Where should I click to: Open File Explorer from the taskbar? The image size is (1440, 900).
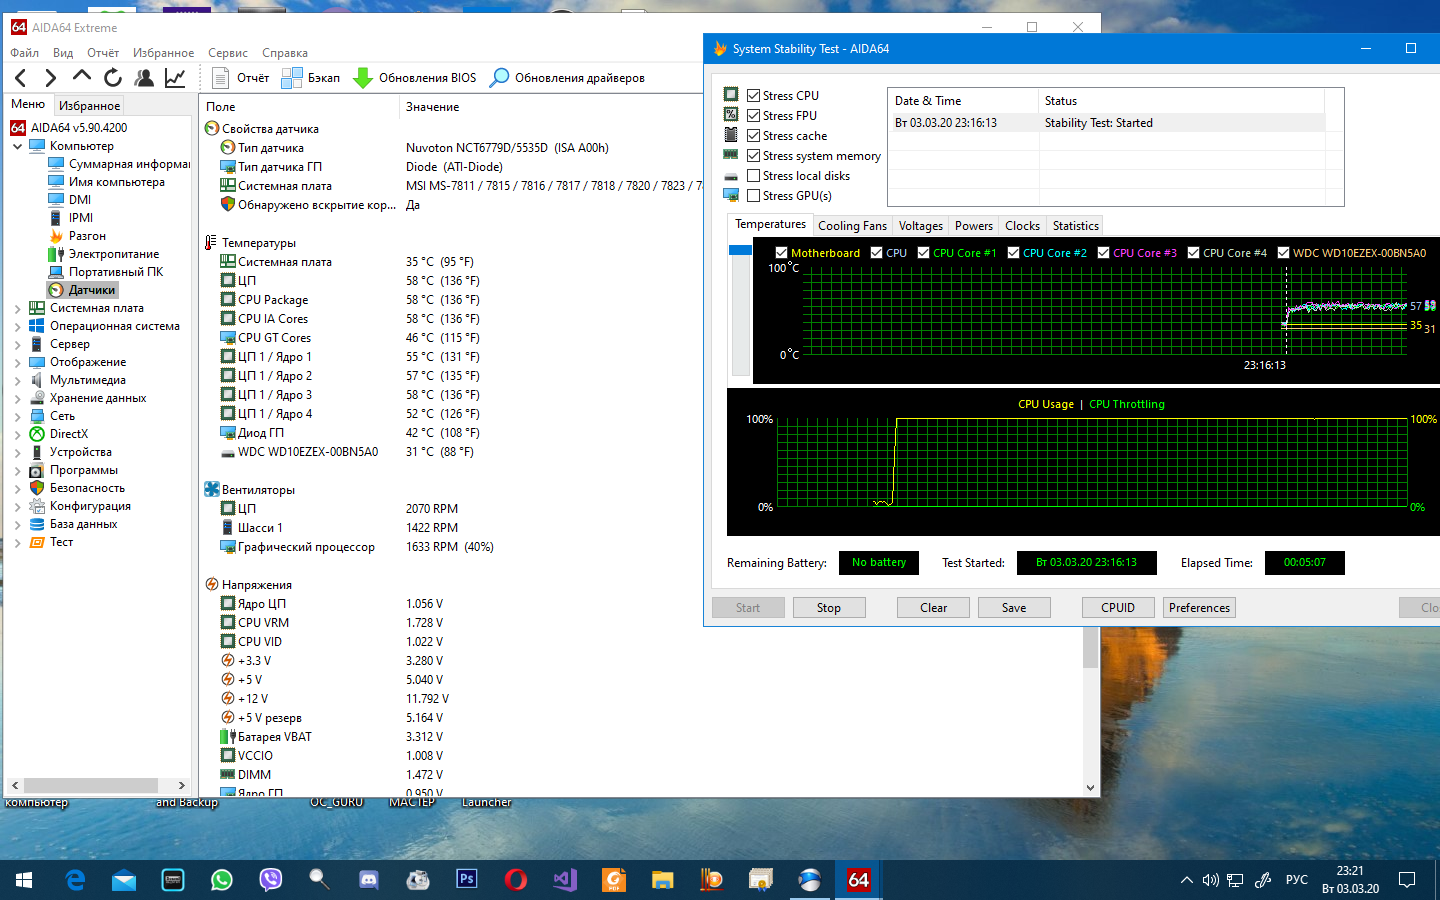point(663,880)
